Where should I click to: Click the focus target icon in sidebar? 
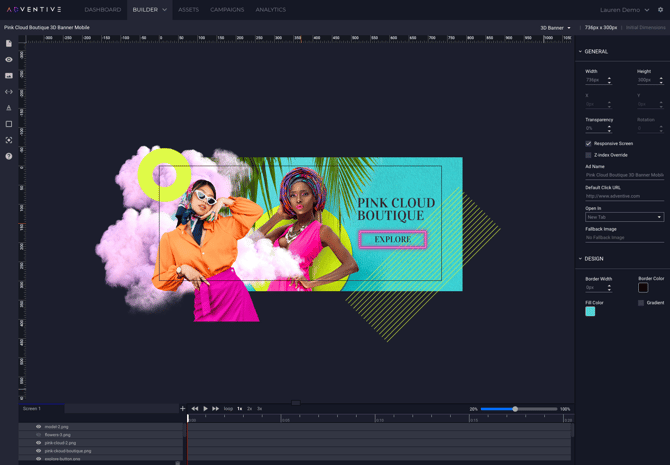9,140
